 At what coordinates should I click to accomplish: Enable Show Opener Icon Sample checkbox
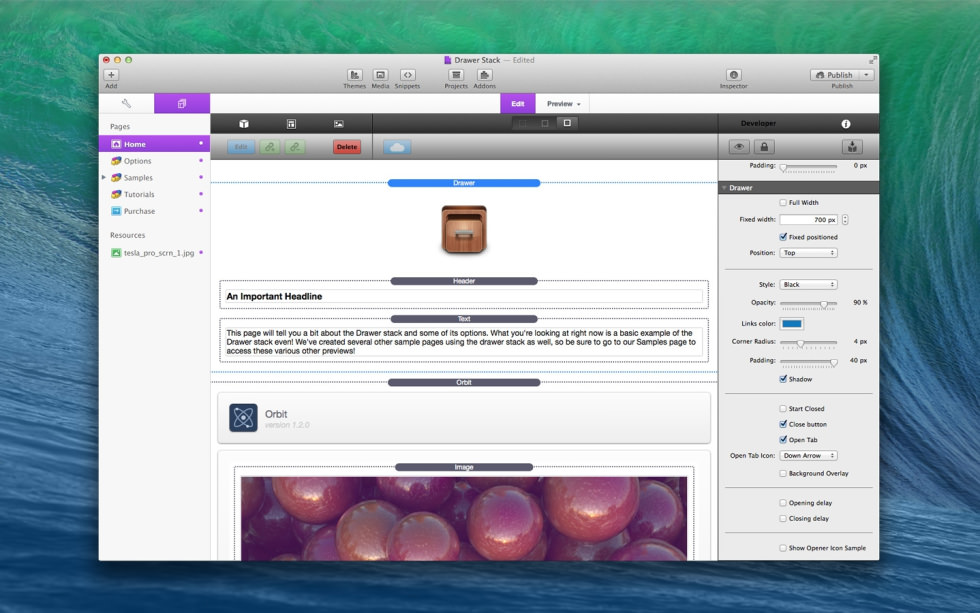[x=782, y=548]
